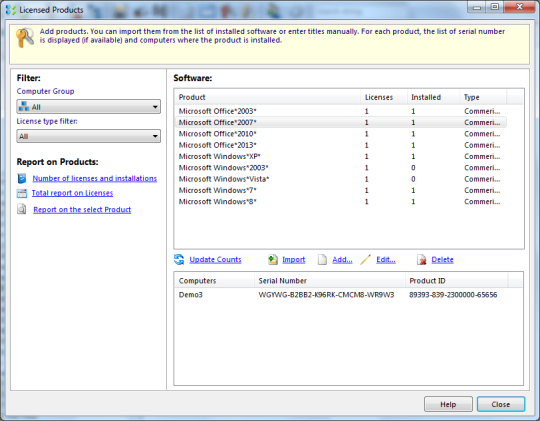Click the Help button
The height and width of the screenshot is (421, 540).
(x=448, y=404)
